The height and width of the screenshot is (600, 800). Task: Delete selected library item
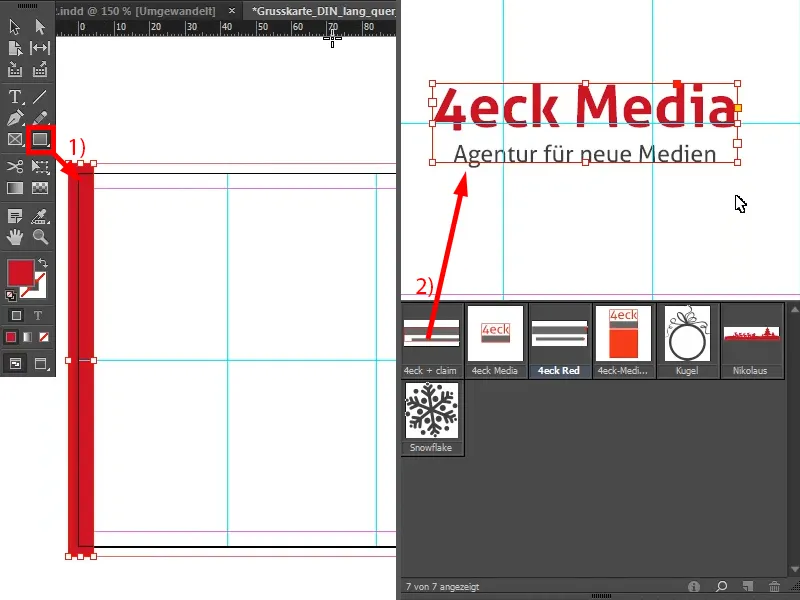tap(774, 586)
